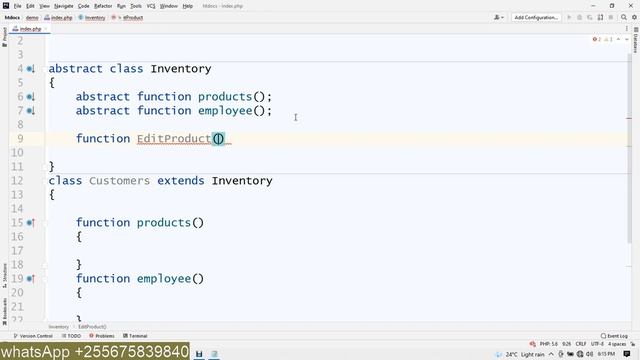Viewport: 640px width, 360px height.
Task: Open the Terminal tool window
Action: [x=135, y=336]
